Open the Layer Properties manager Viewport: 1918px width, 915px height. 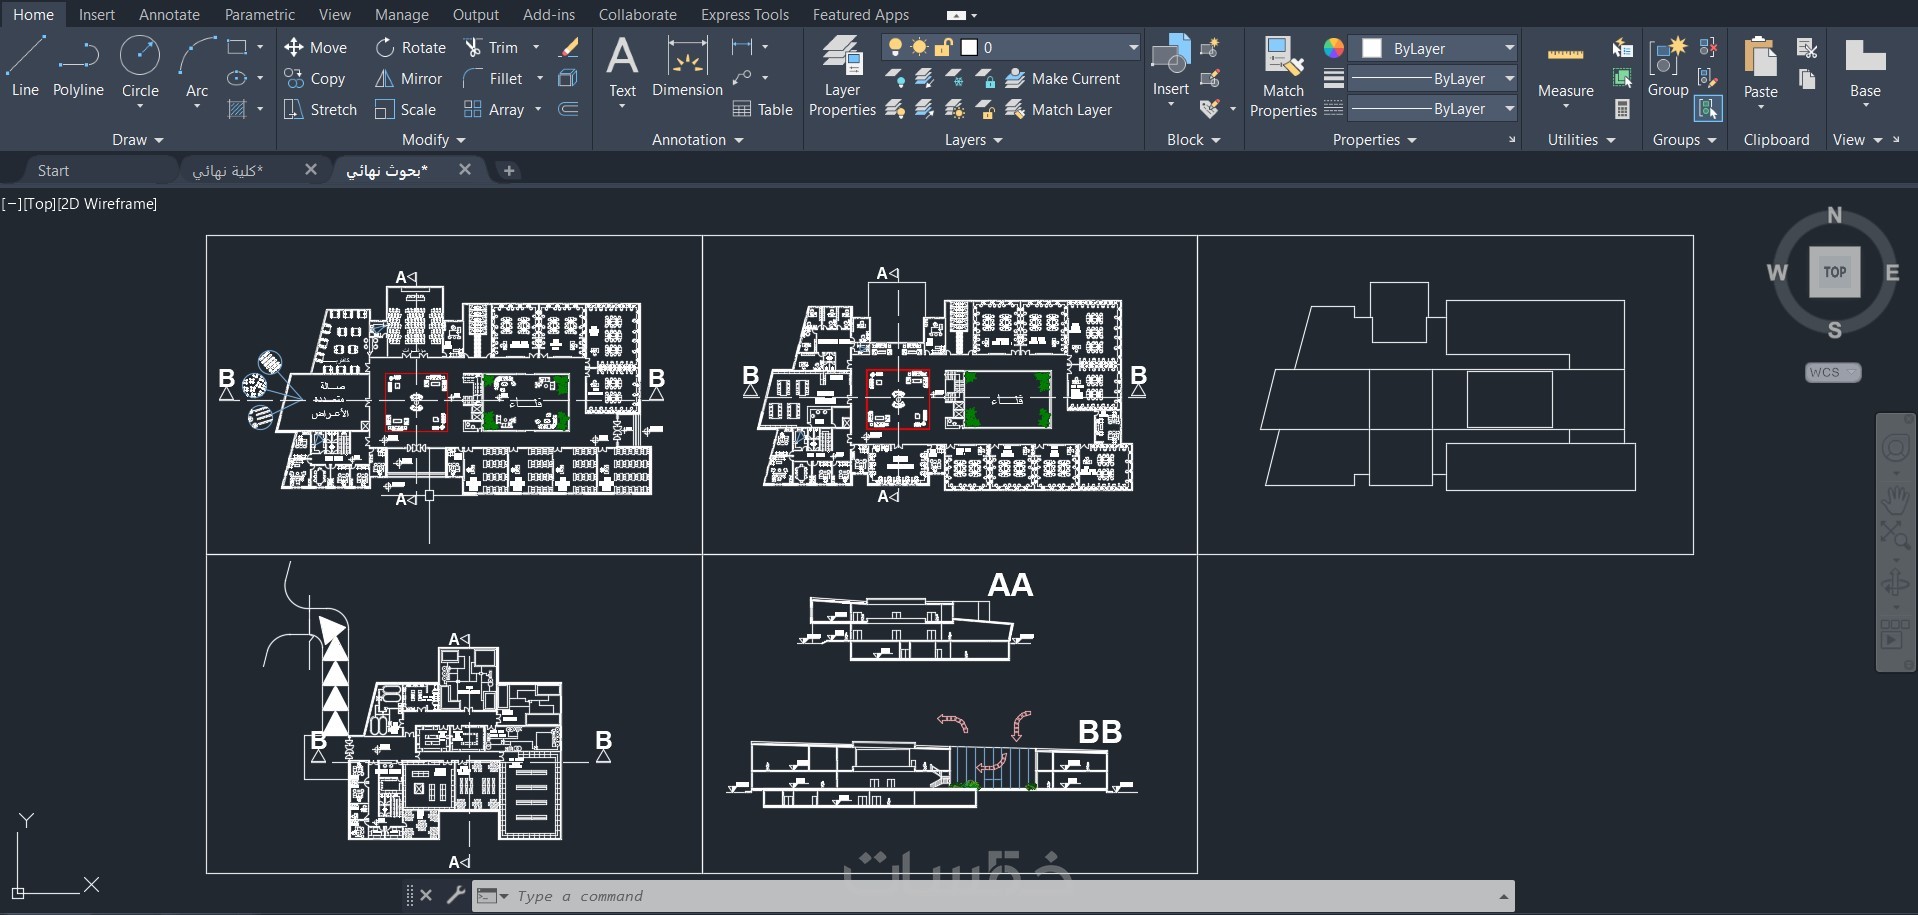842,76
